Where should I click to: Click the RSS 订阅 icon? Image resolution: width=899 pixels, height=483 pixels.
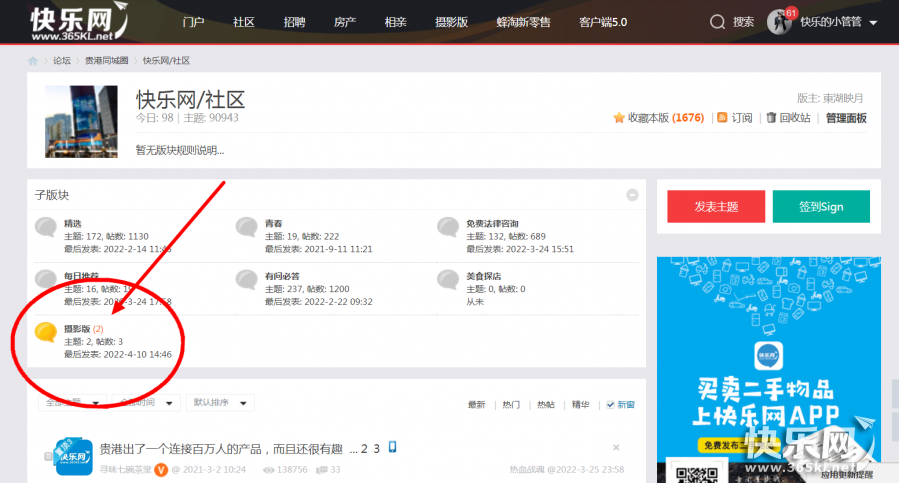click(x=722, y=118)
